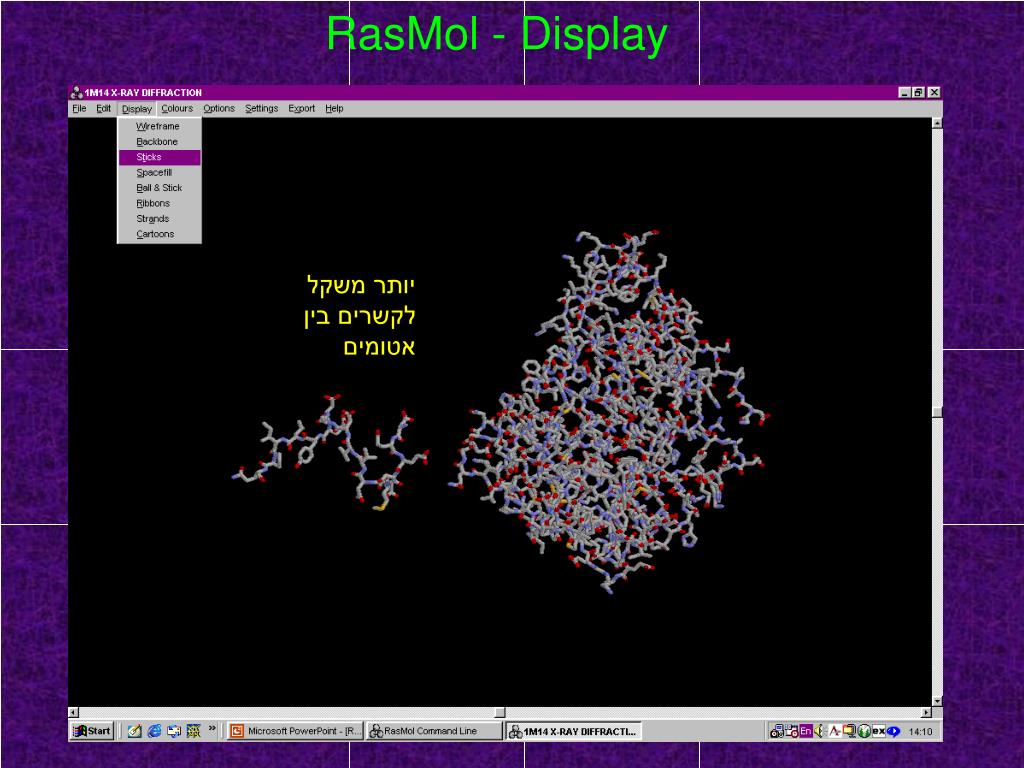Click the horizontal scrollbar left arrow
Image resolution: width=1024 pixels, height=768 pixels.
74,712
